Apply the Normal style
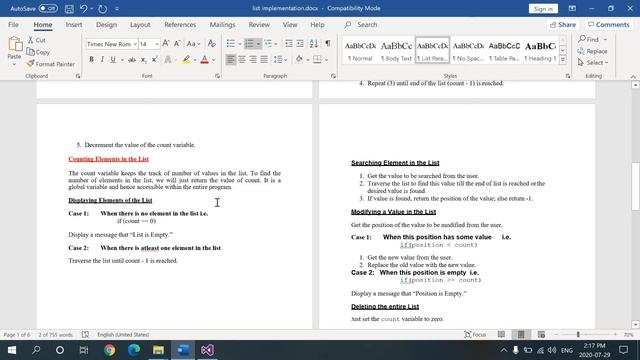The height and width of the screenshot is (360, 640). click(360, 51)
